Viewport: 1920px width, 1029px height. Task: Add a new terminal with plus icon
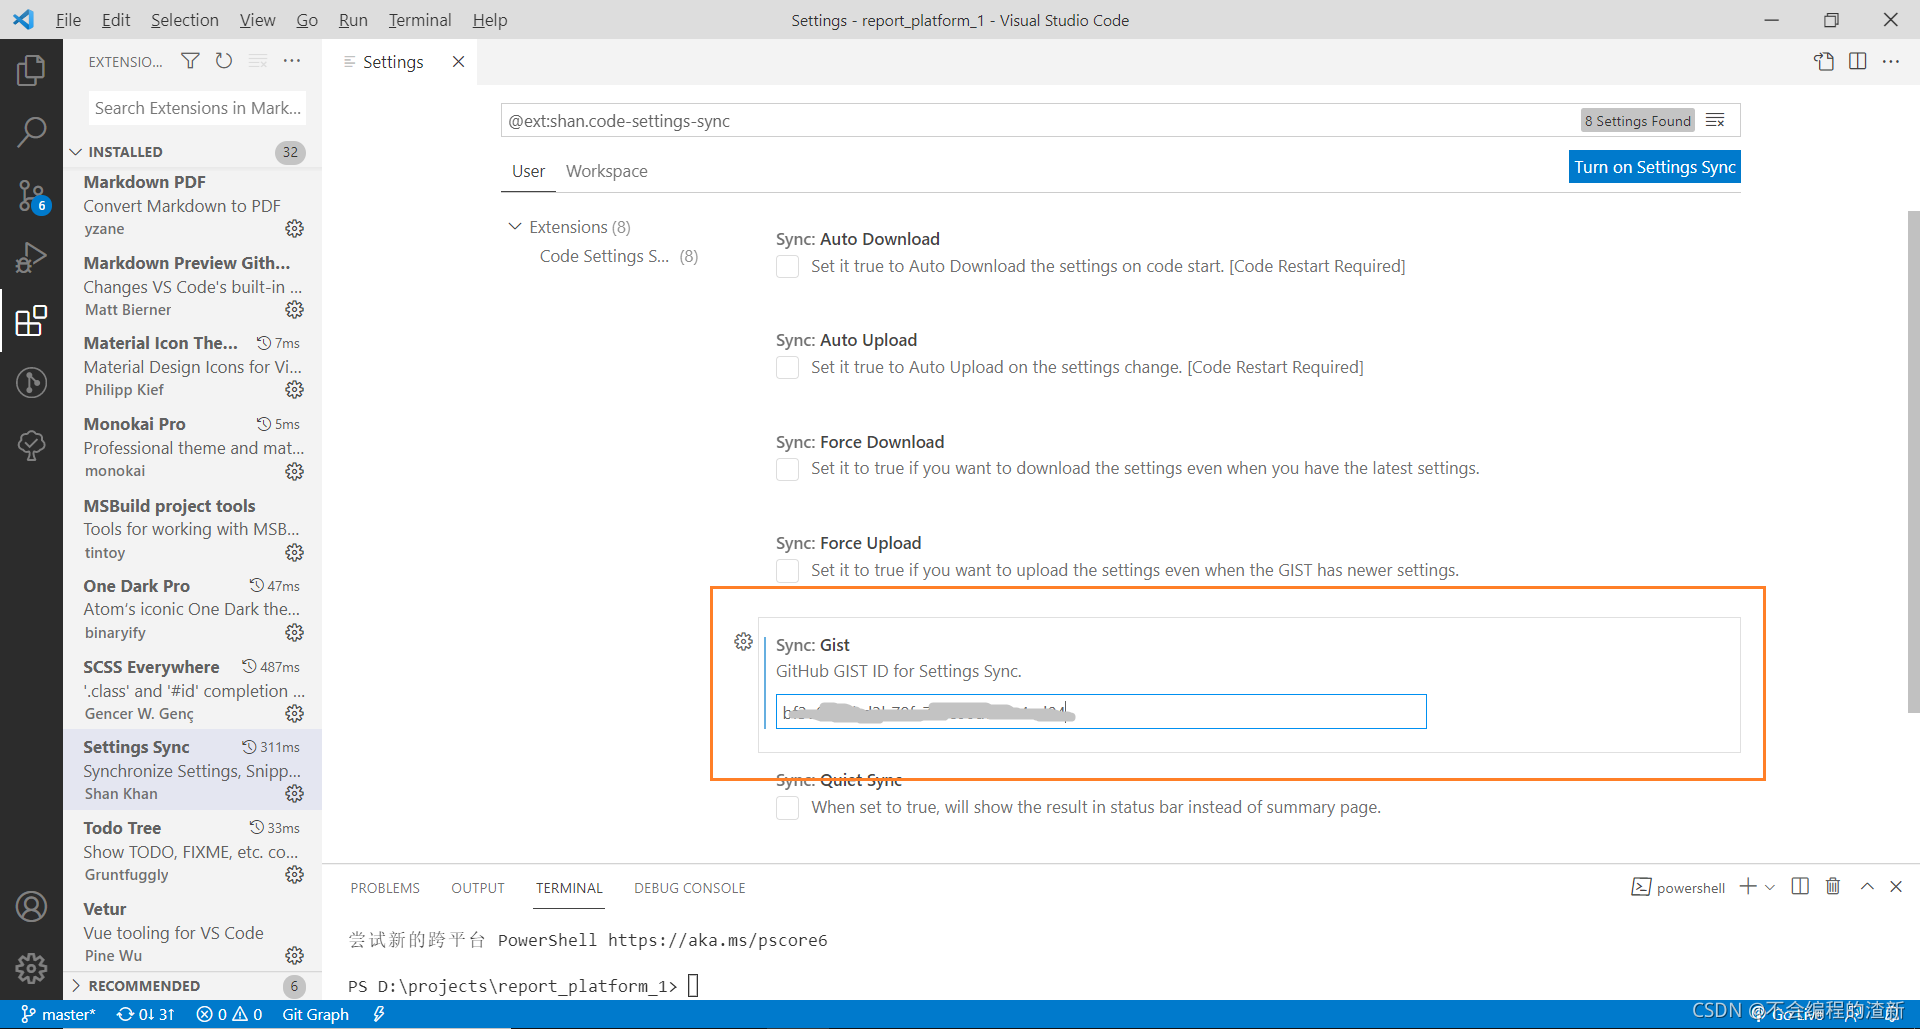pyautogui.click(x=1748, y=887)
